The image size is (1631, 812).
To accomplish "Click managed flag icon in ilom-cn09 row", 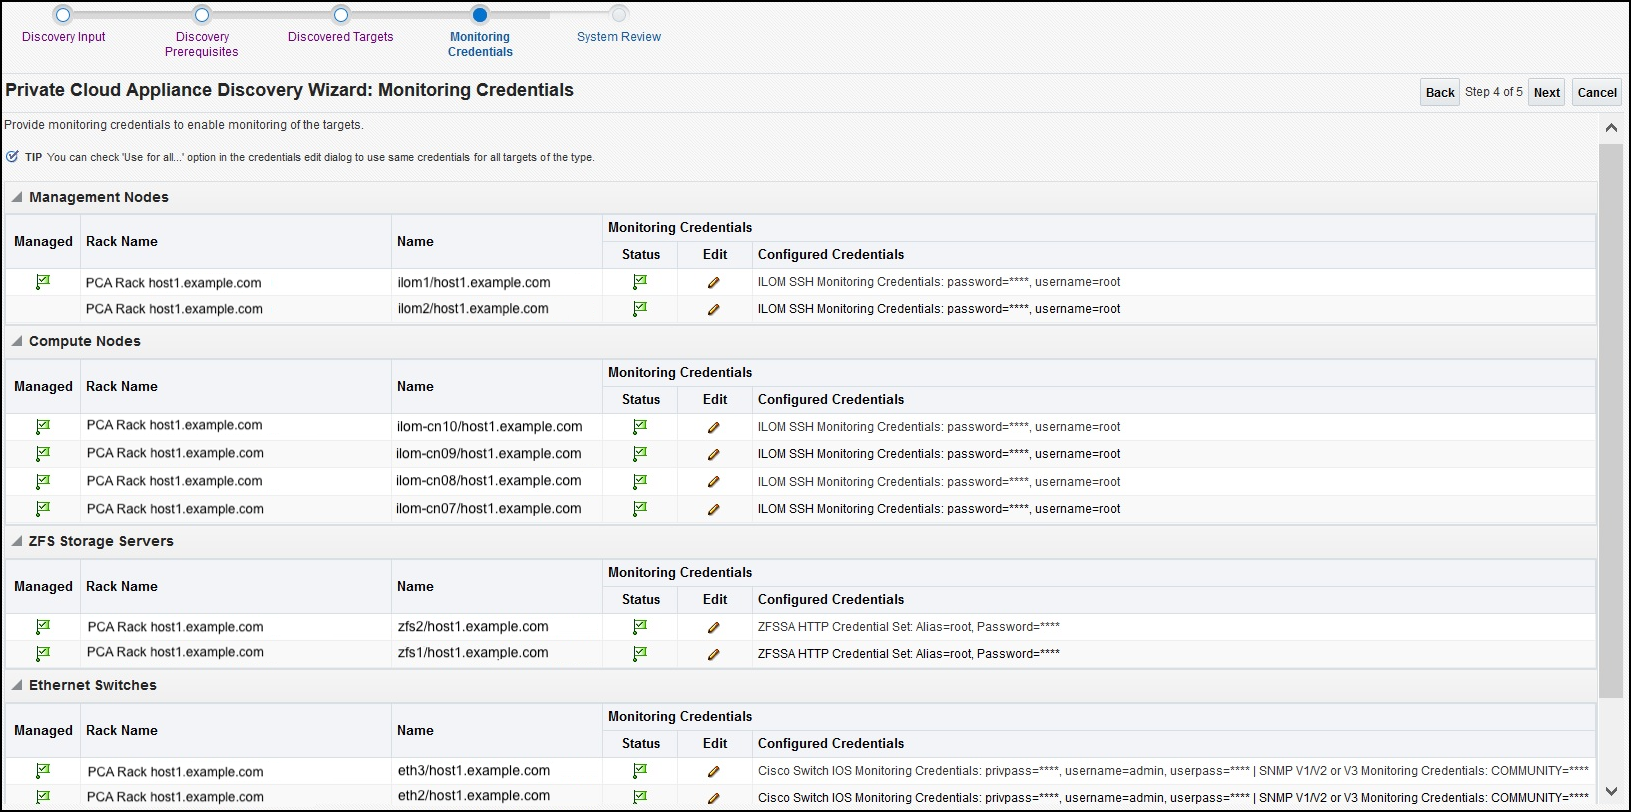I will [x=43, y=454].
